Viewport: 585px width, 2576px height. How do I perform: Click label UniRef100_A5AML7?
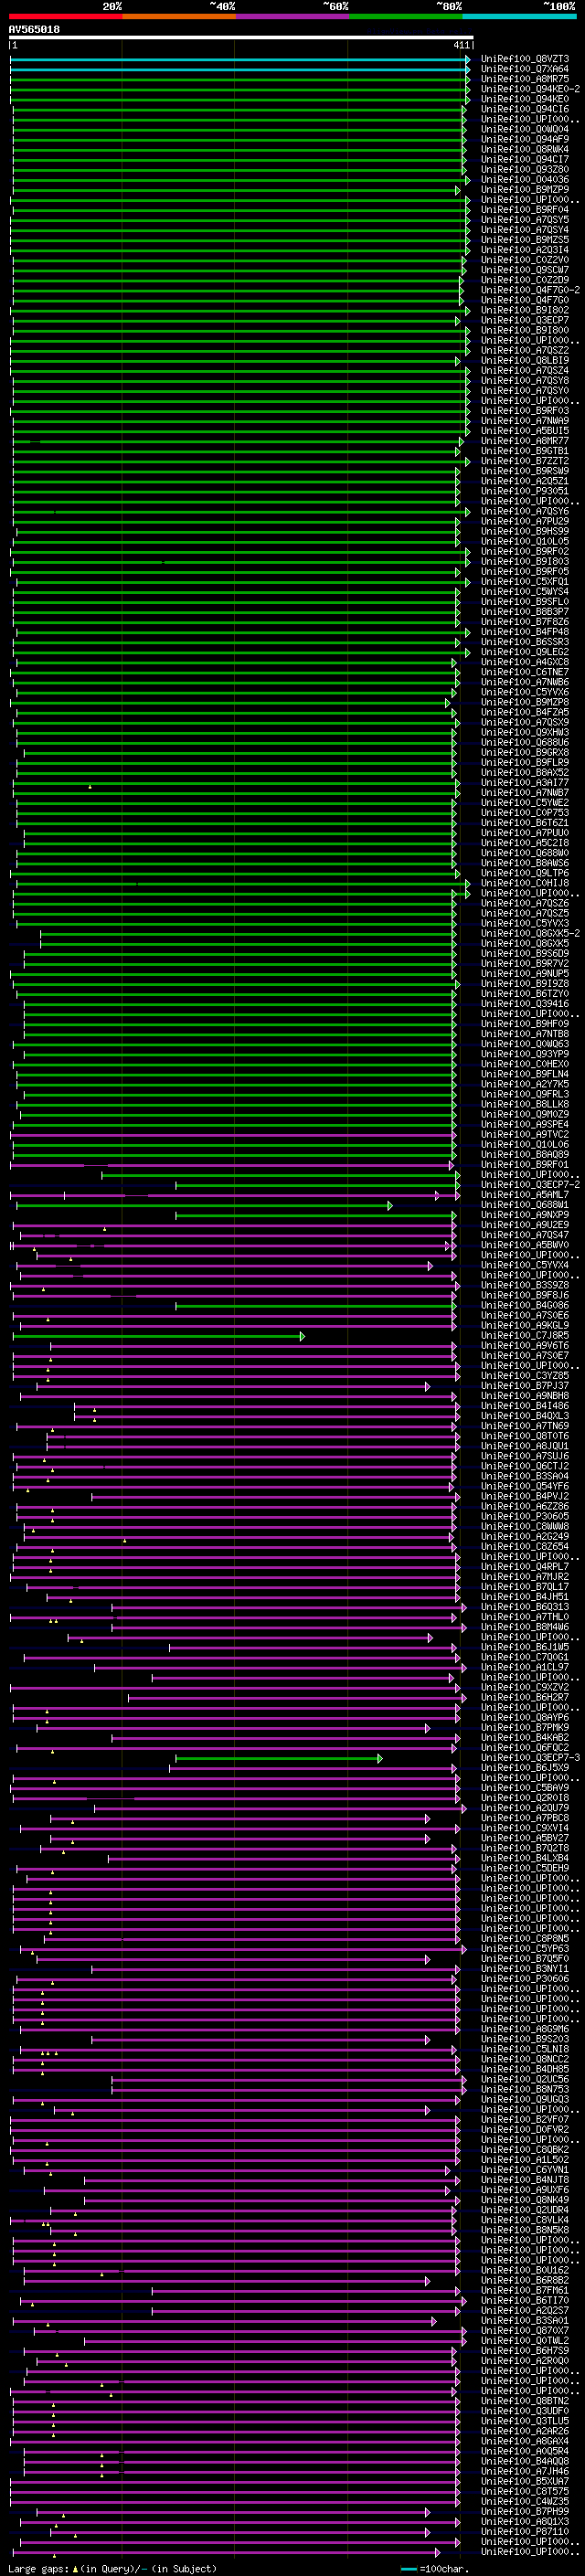click(524, 1194)
